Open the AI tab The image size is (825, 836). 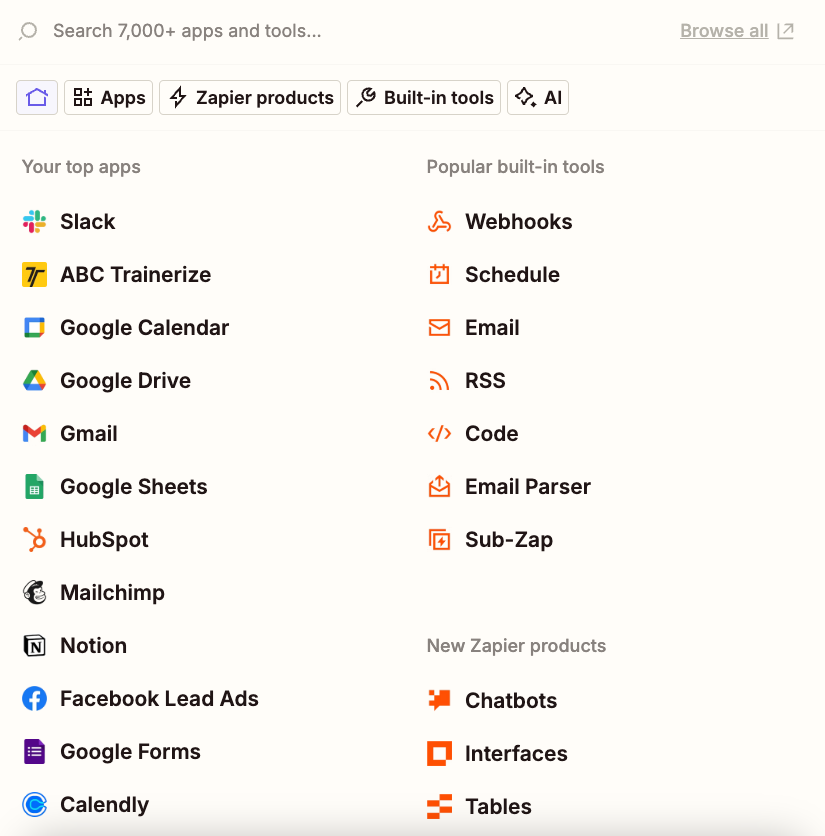coord(538,98)
